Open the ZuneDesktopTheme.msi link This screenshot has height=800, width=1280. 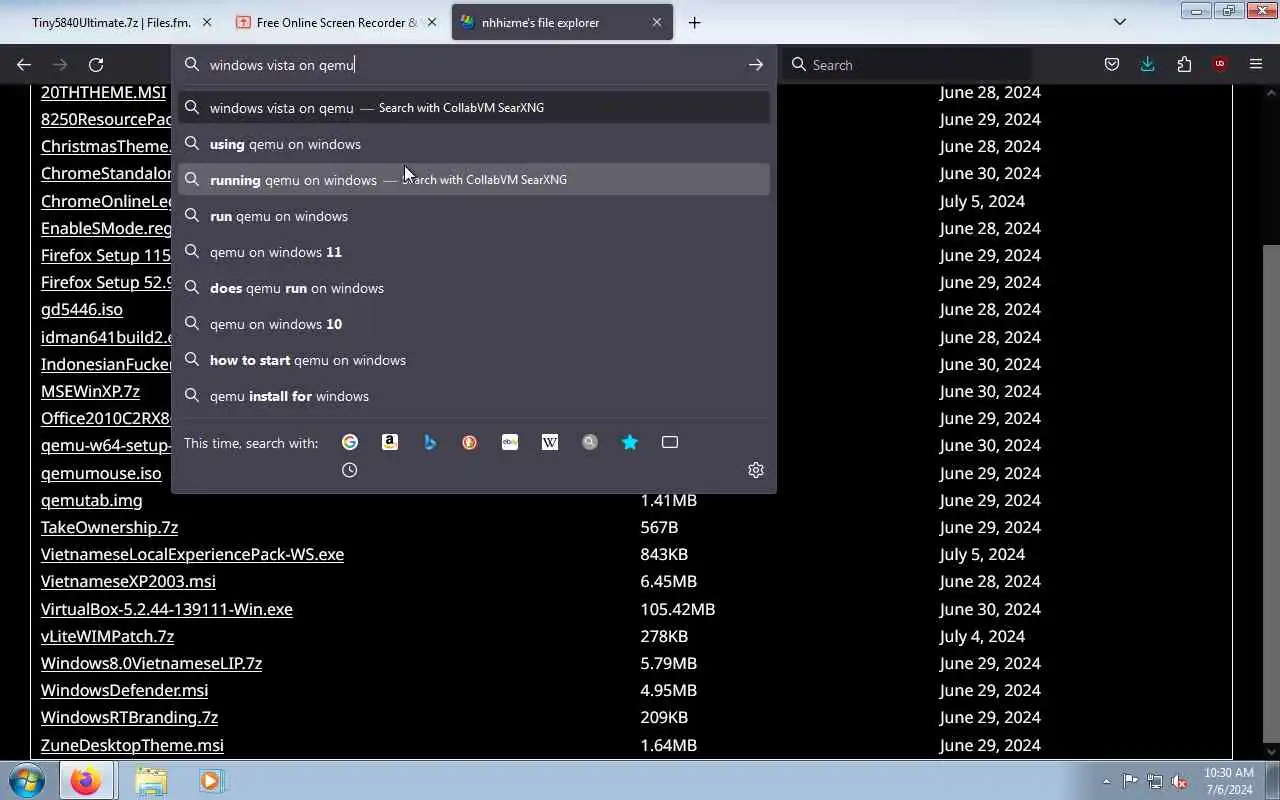tap(132, 745)
